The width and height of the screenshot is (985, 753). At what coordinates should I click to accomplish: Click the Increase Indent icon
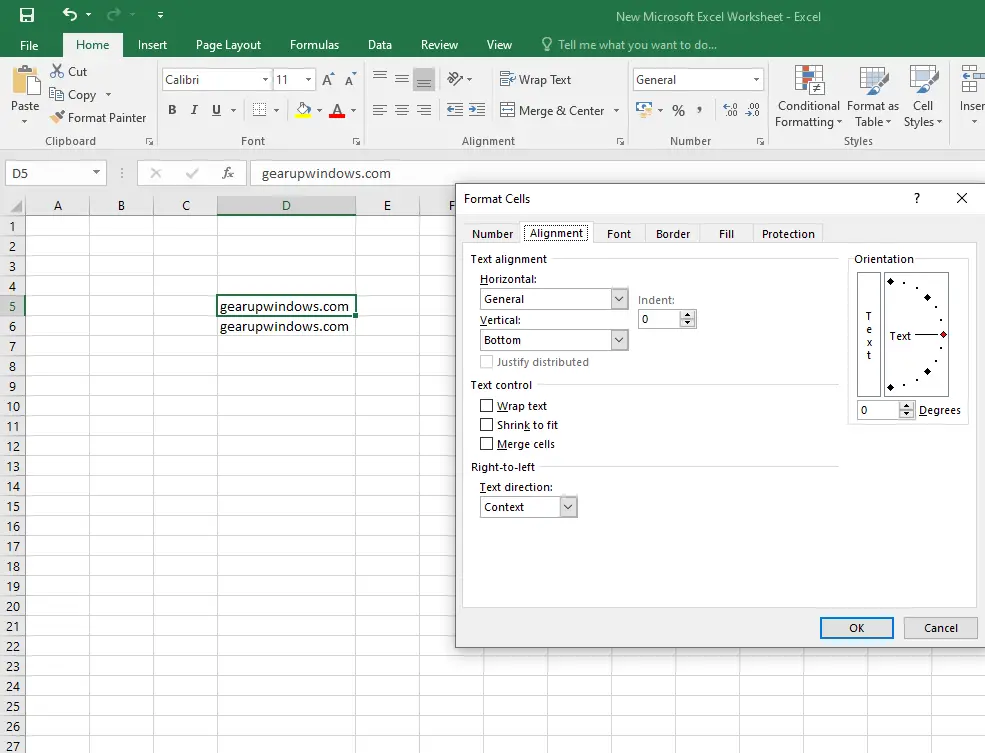point(477,111)
